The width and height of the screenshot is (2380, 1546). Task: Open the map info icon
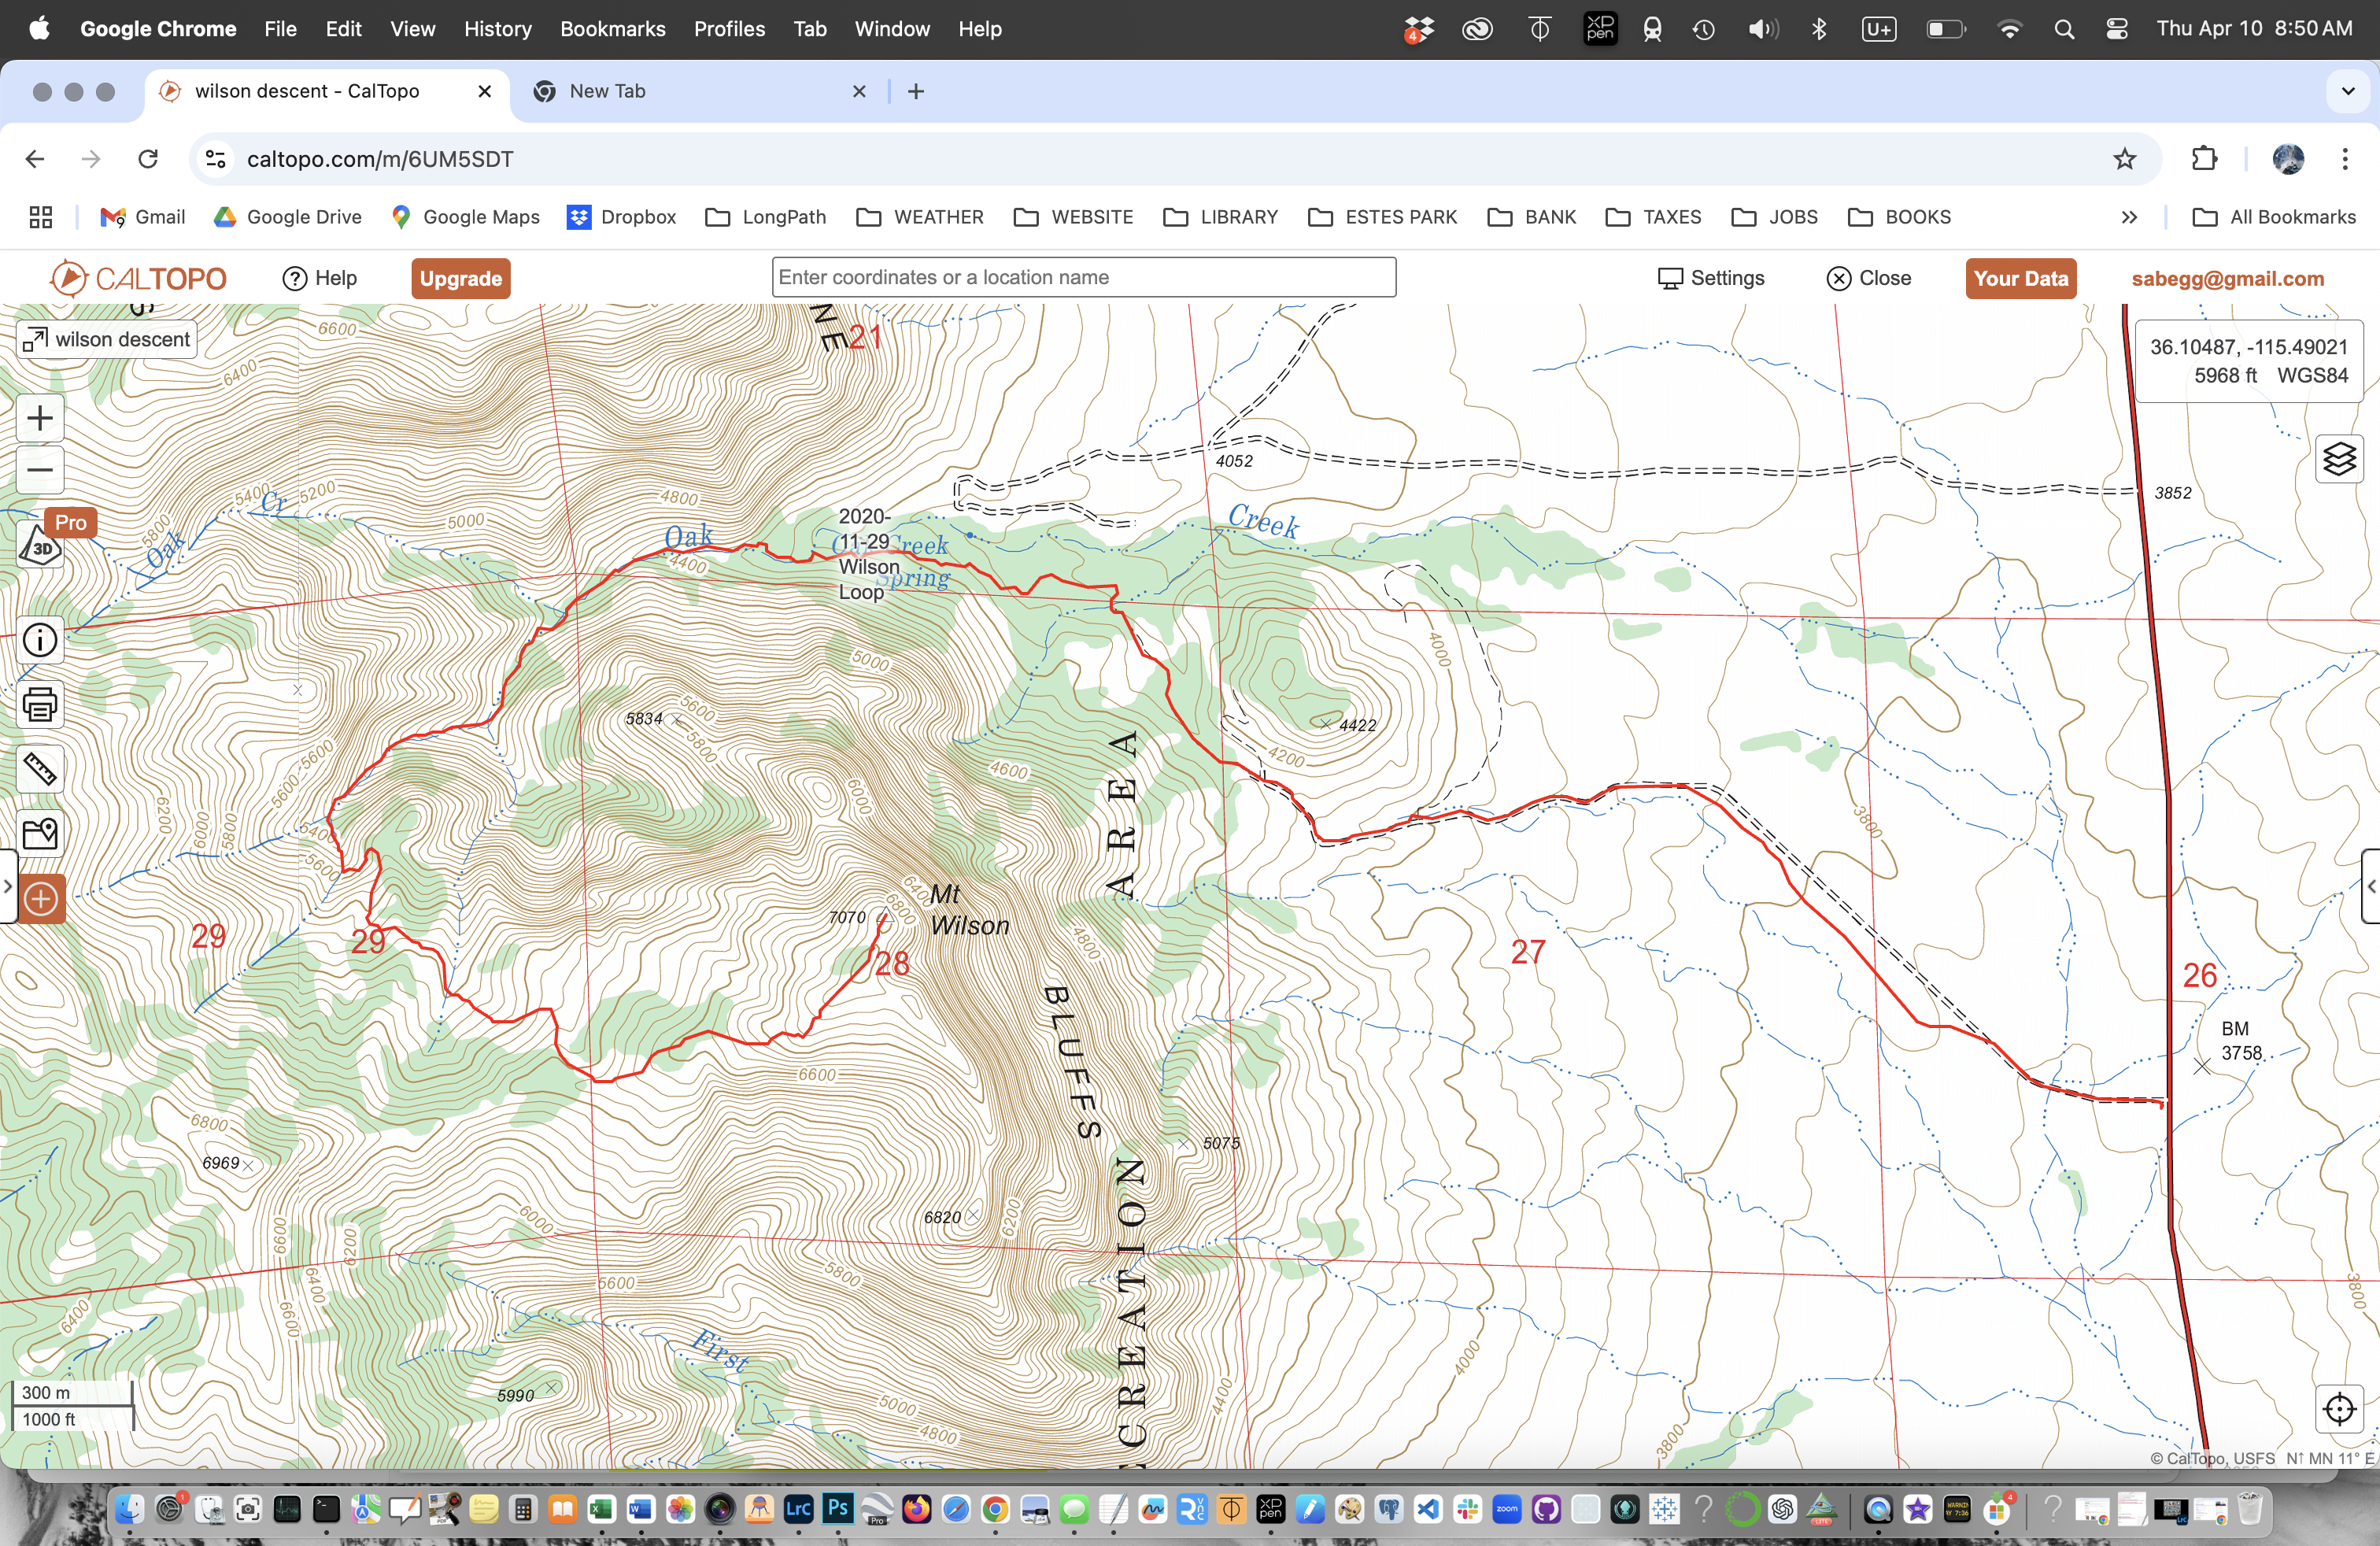click(x=40, y=640)
